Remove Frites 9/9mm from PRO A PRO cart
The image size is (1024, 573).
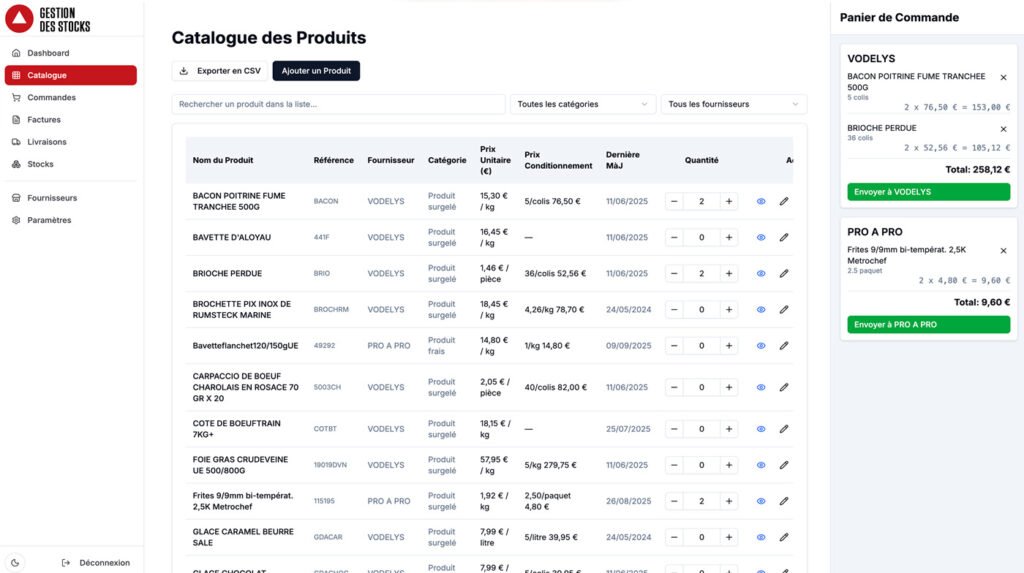click(1003, 251)
